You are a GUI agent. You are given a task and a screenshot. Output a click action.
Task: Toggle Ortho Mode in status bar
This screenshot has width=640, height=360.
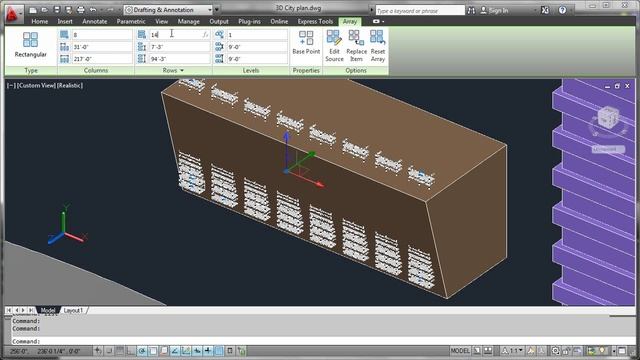pos(131,351)
